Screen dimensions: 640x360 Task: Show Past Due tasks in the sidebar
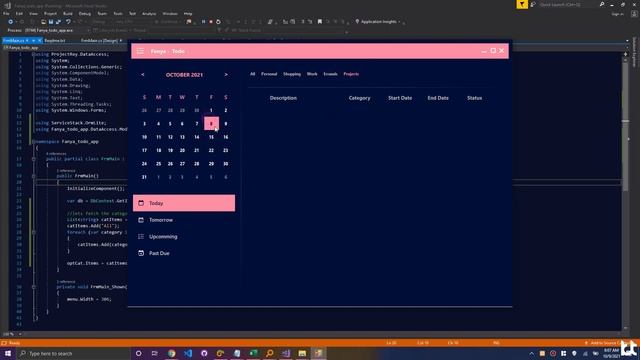pyautogui.click(x=184, y=253)
